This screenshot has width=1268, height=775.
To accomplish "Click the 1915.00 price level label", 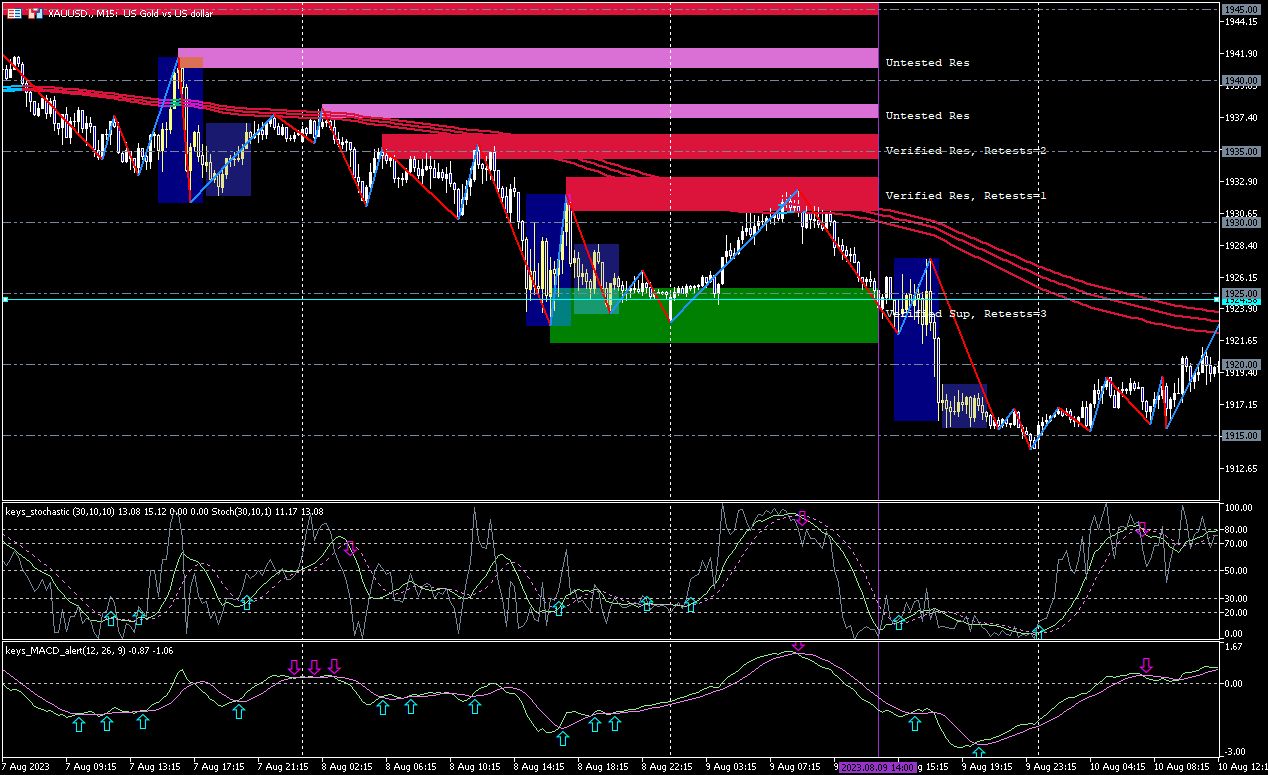I will [x=1240, y=436].
